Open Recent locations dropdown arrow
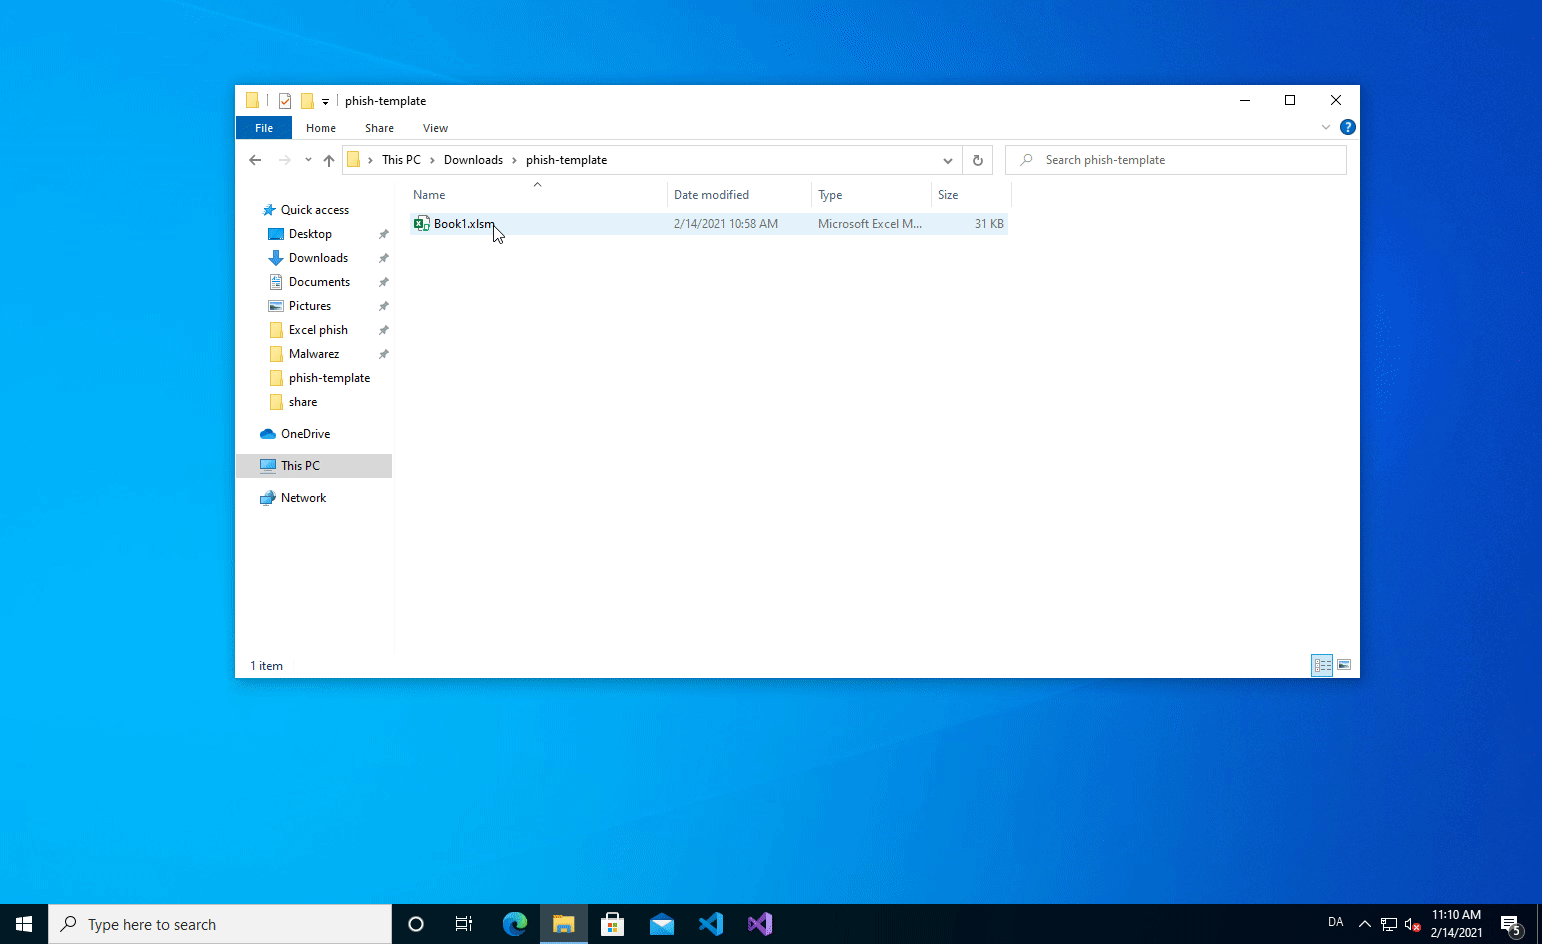Image resolution: width=1542 pixels, height=944 pixels. tap(308, 160)
